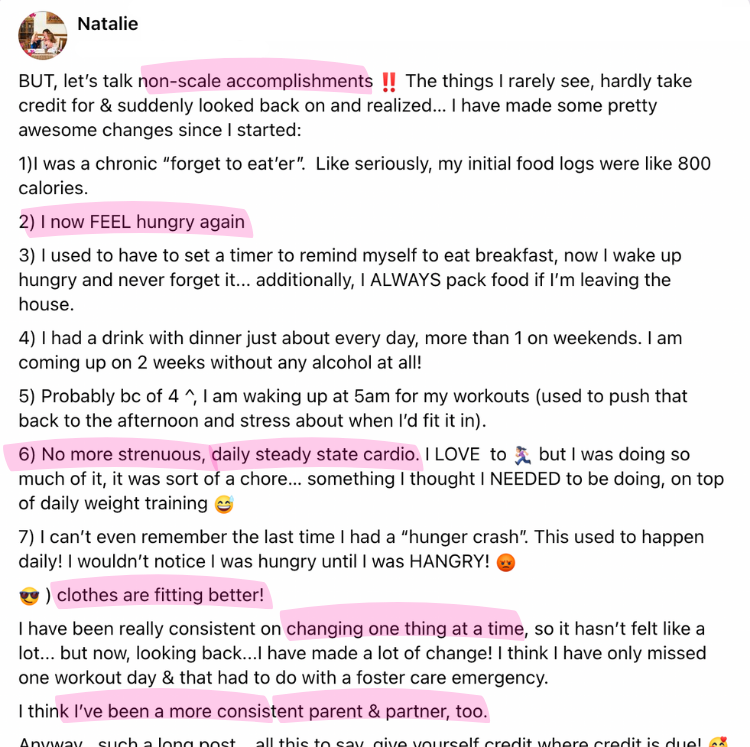
Task: Click the angry face emoji after HANGRY
Action: coord(506,562)
